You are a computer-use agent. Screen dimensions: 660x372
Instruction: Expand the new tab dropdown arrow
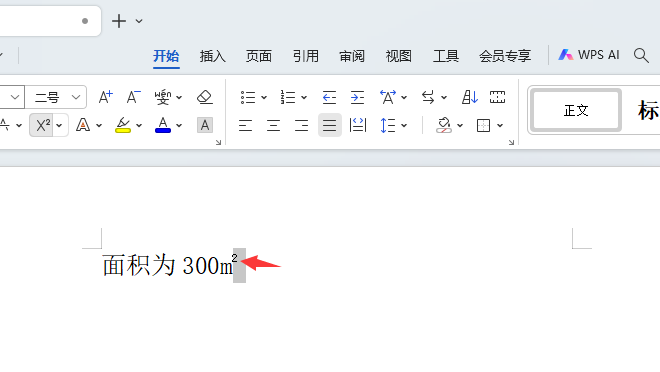coord(139,21)
